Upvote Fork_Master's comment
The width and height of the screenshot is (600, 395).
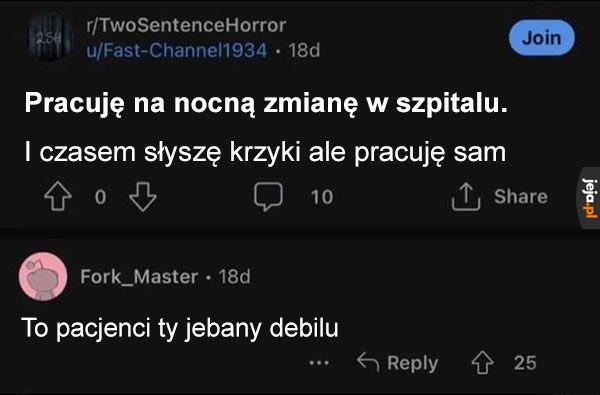coord(483,362)
